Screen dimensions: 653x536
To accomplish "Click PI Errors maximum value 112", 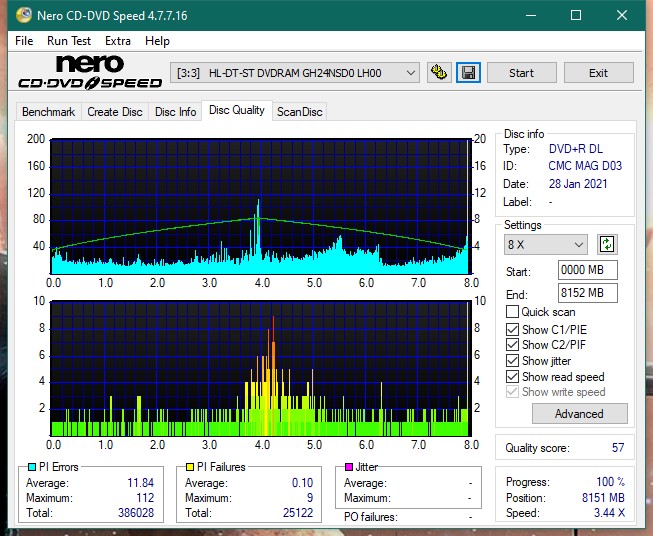I will (145, 498).
